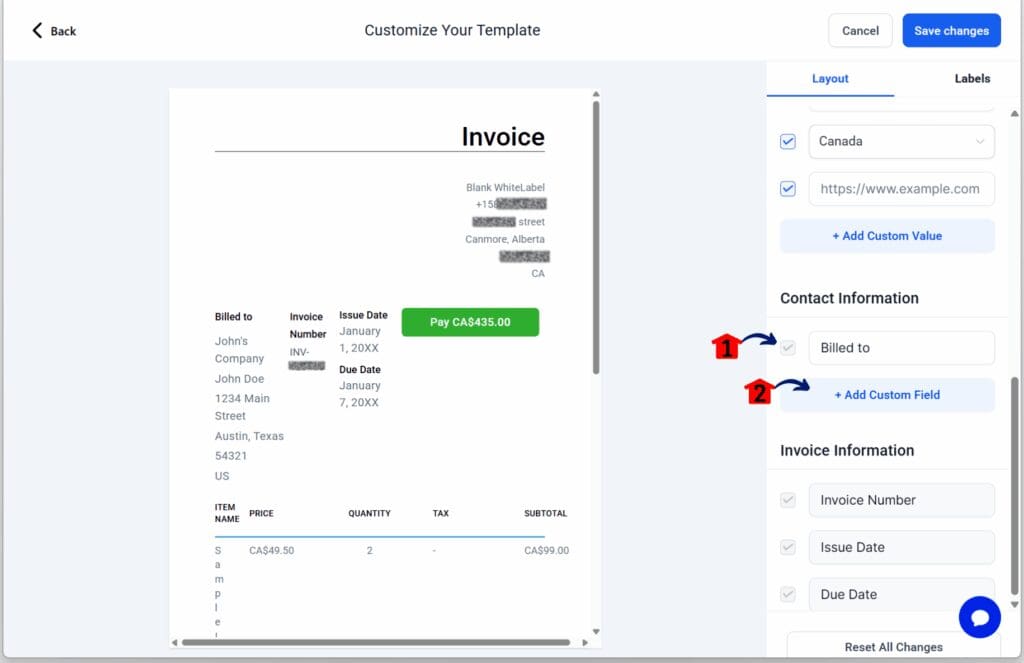The width and height of the screenshot is (1024, 663).
Task: Open the live chat bubble
Action: [x=979, y=617]
